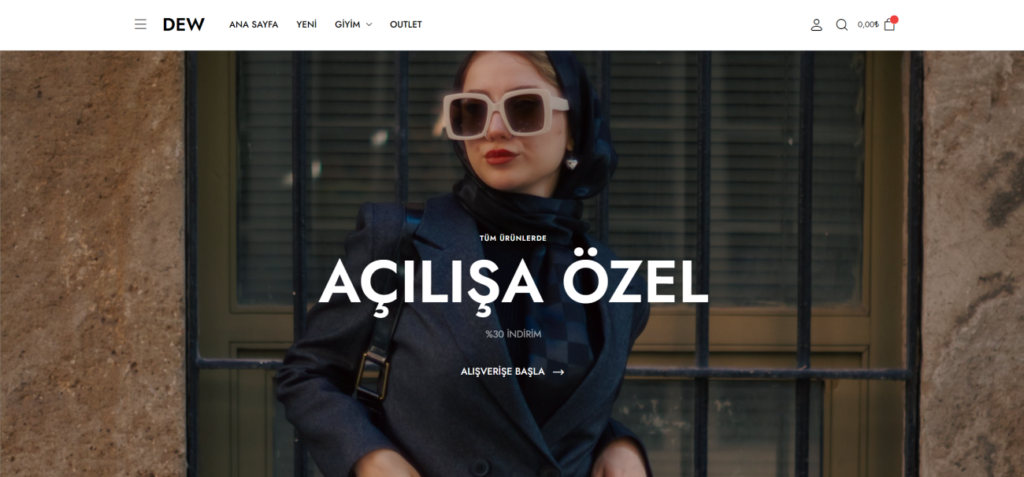Click the %30 İNDİRİM text
Viewport: 1024px width, 477px height.
(x=513, y=334)
